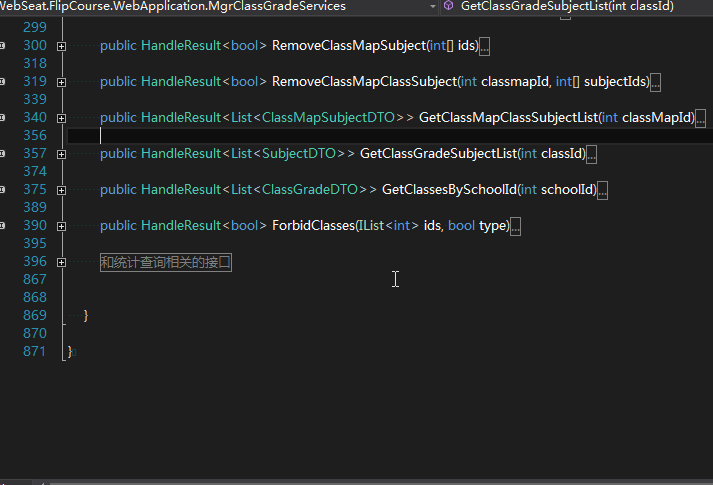This screenshot has height=485, width=713.
Task: Click line number 871
Action: [35, 351]
